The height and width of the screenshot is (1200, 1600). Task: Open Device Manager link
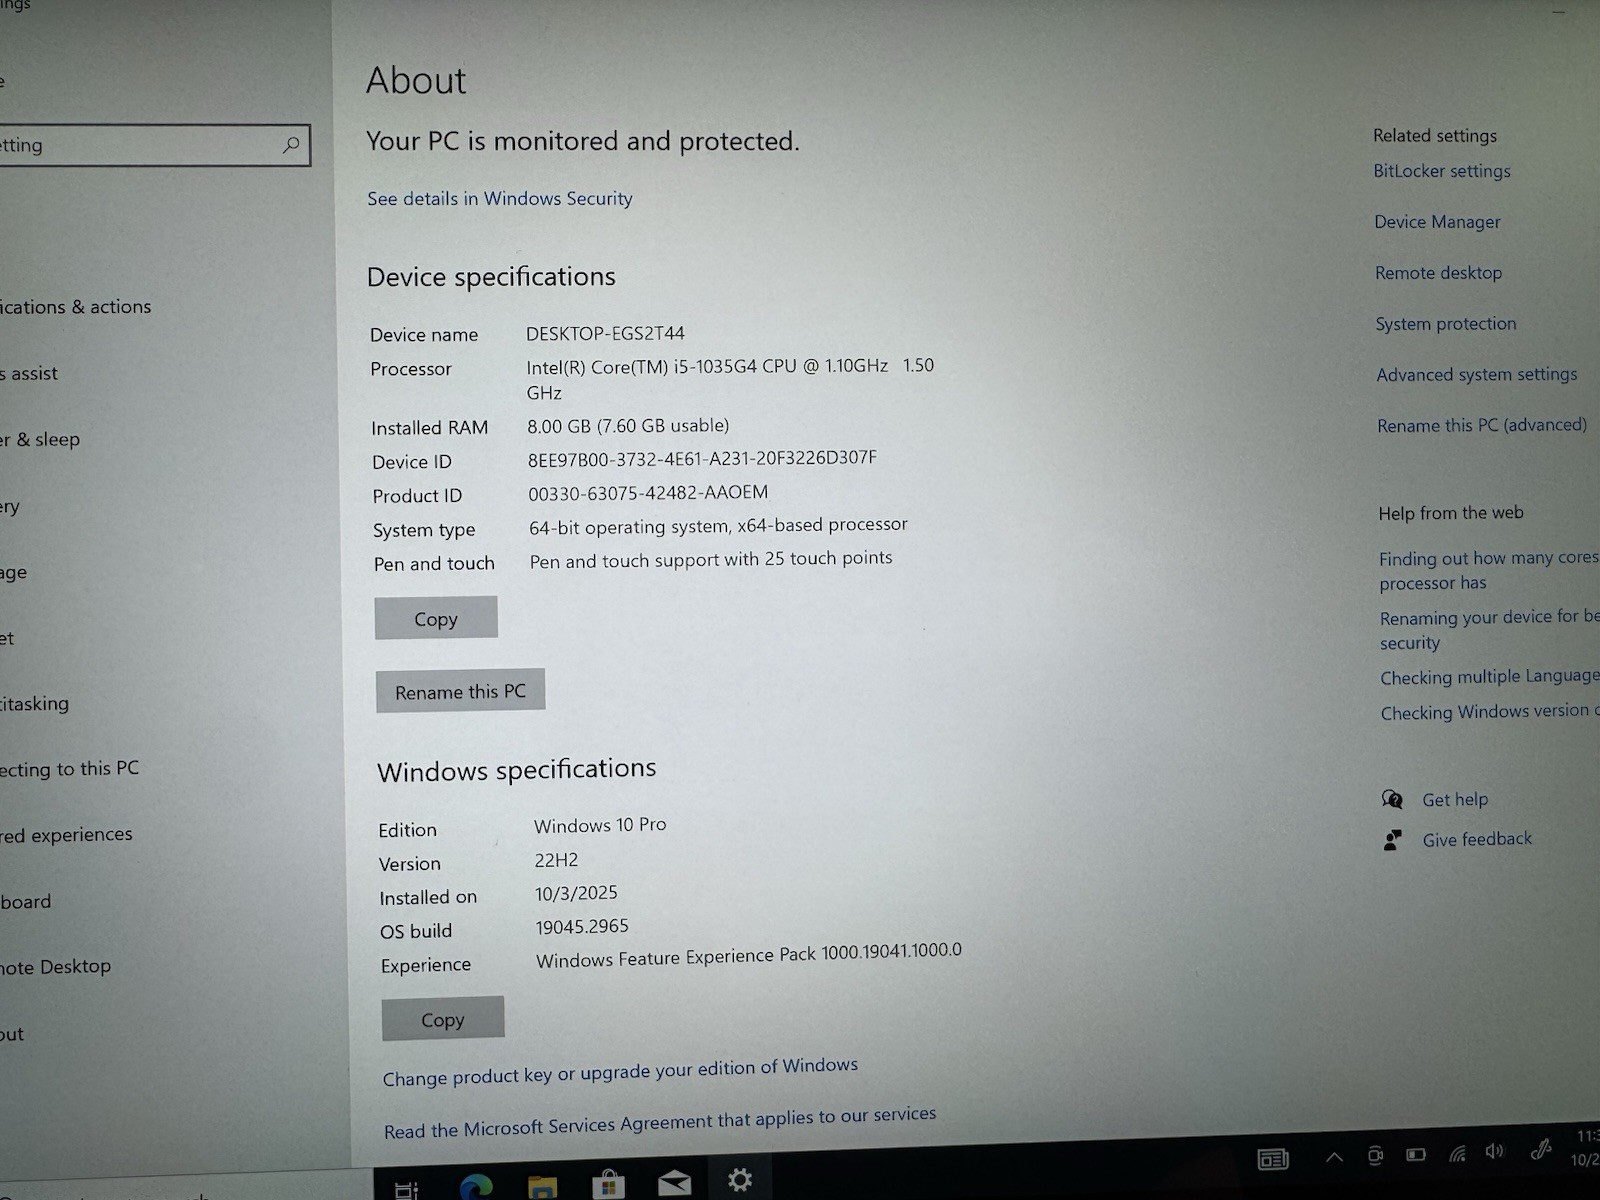point(1437,222)
